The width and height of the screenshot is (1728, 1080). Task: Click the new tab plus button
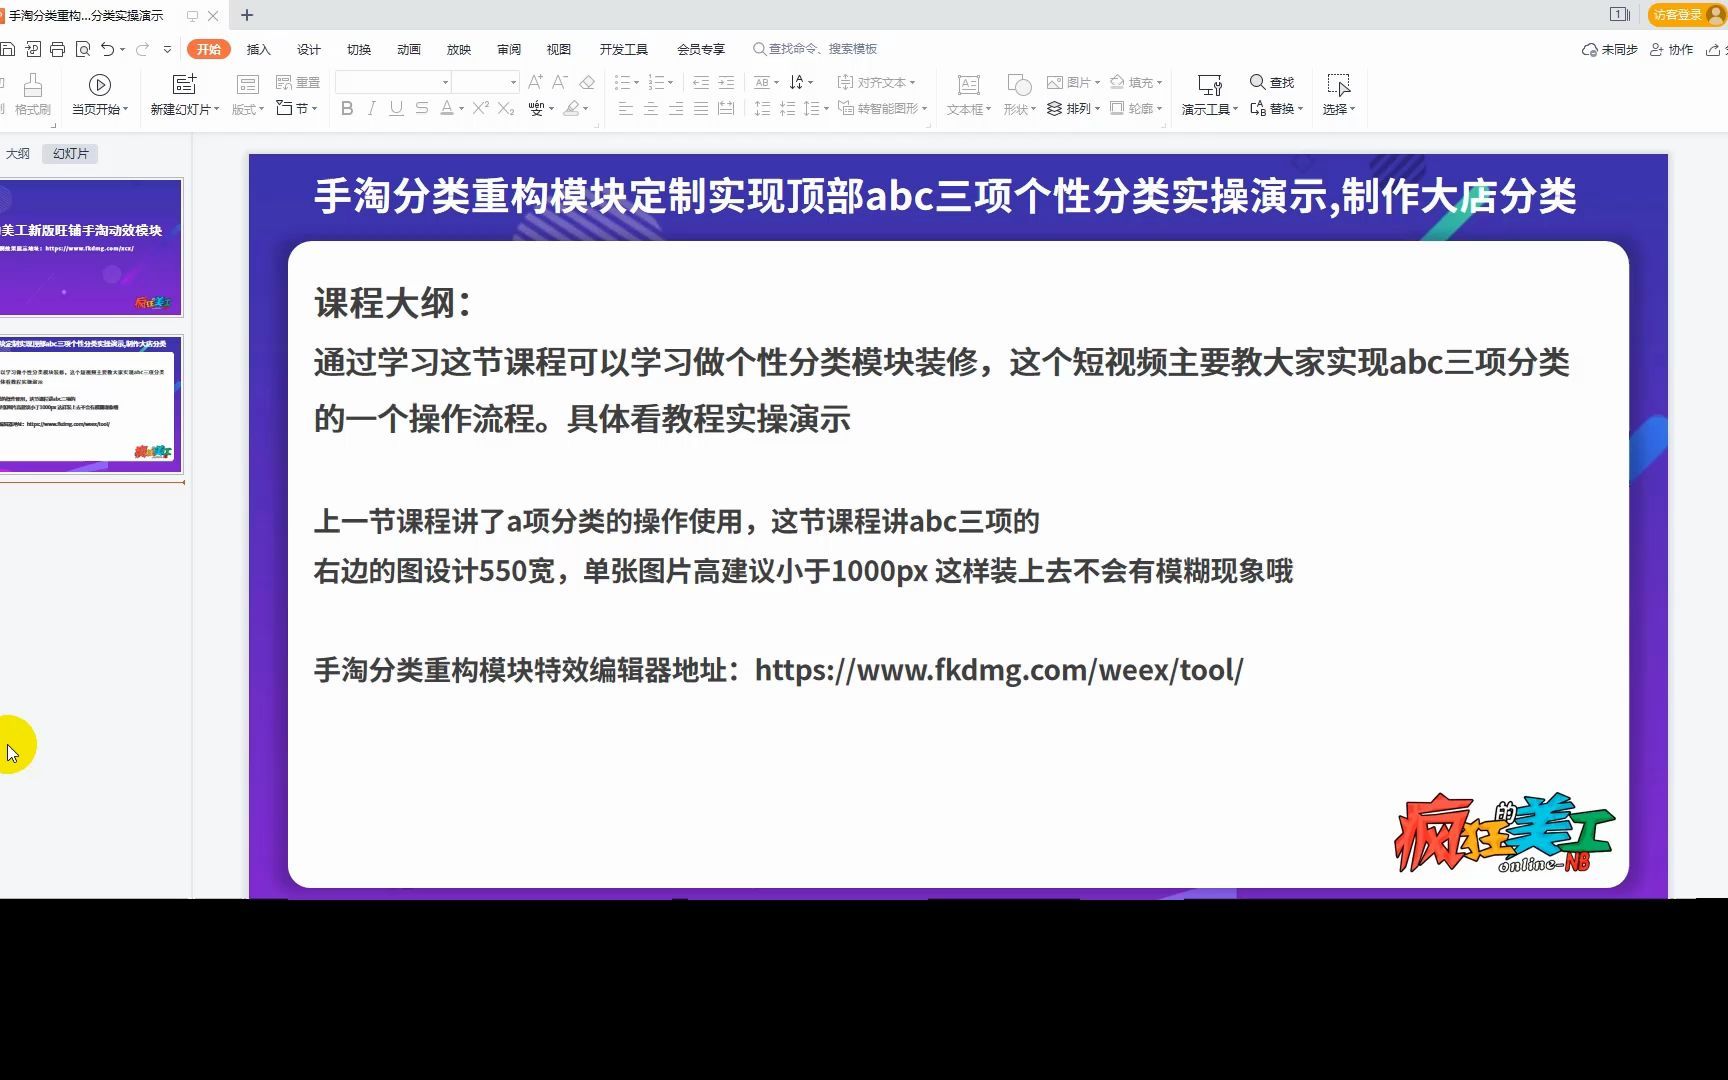point(247,15)
